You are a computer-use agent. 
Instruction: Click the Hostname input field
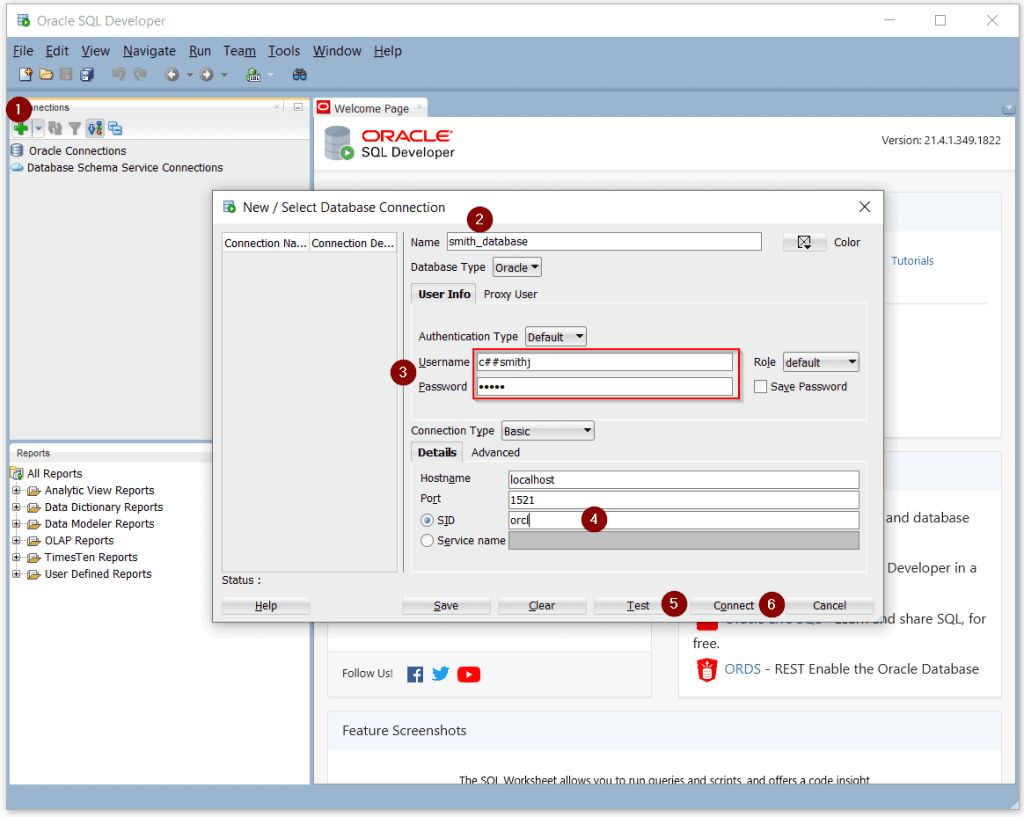(x=684, y=479)
